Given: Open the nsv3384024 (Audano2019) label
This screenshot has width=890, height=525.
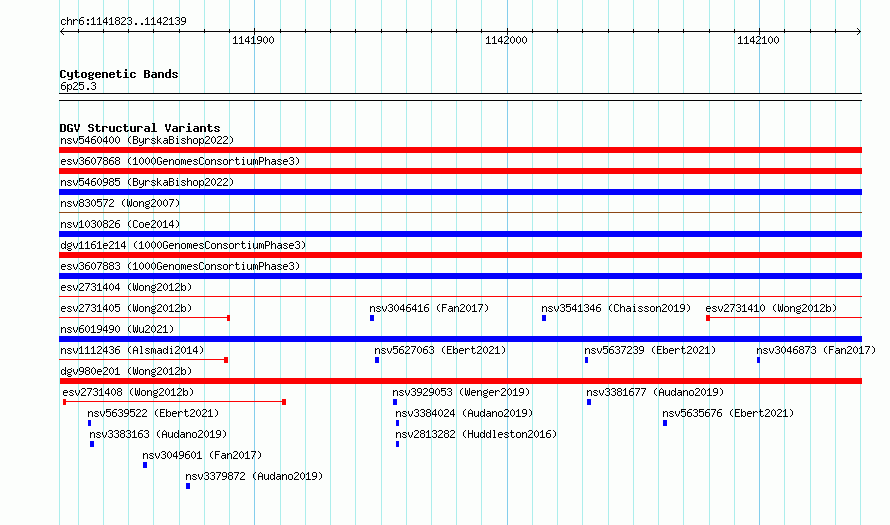Looking at the screenshot, I should tap(464, 413).
